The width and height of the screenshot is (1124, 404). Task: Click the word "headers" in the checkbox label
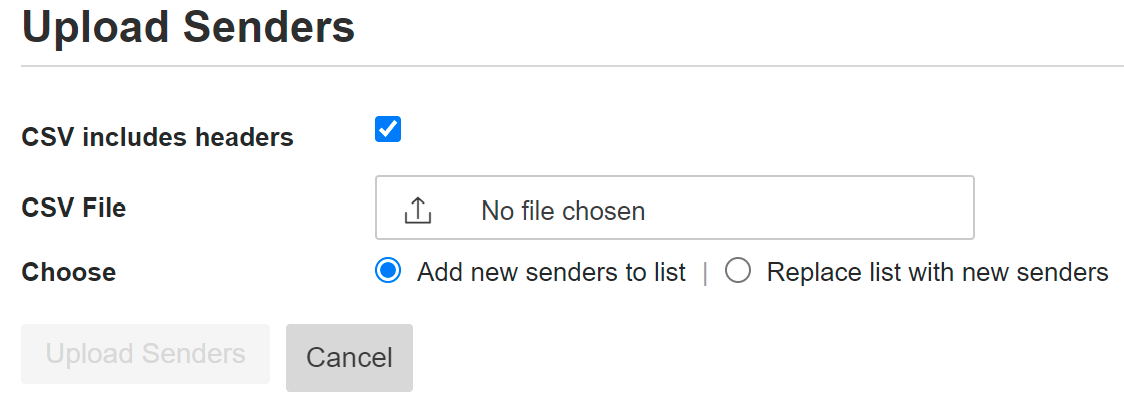pos(247,137)
